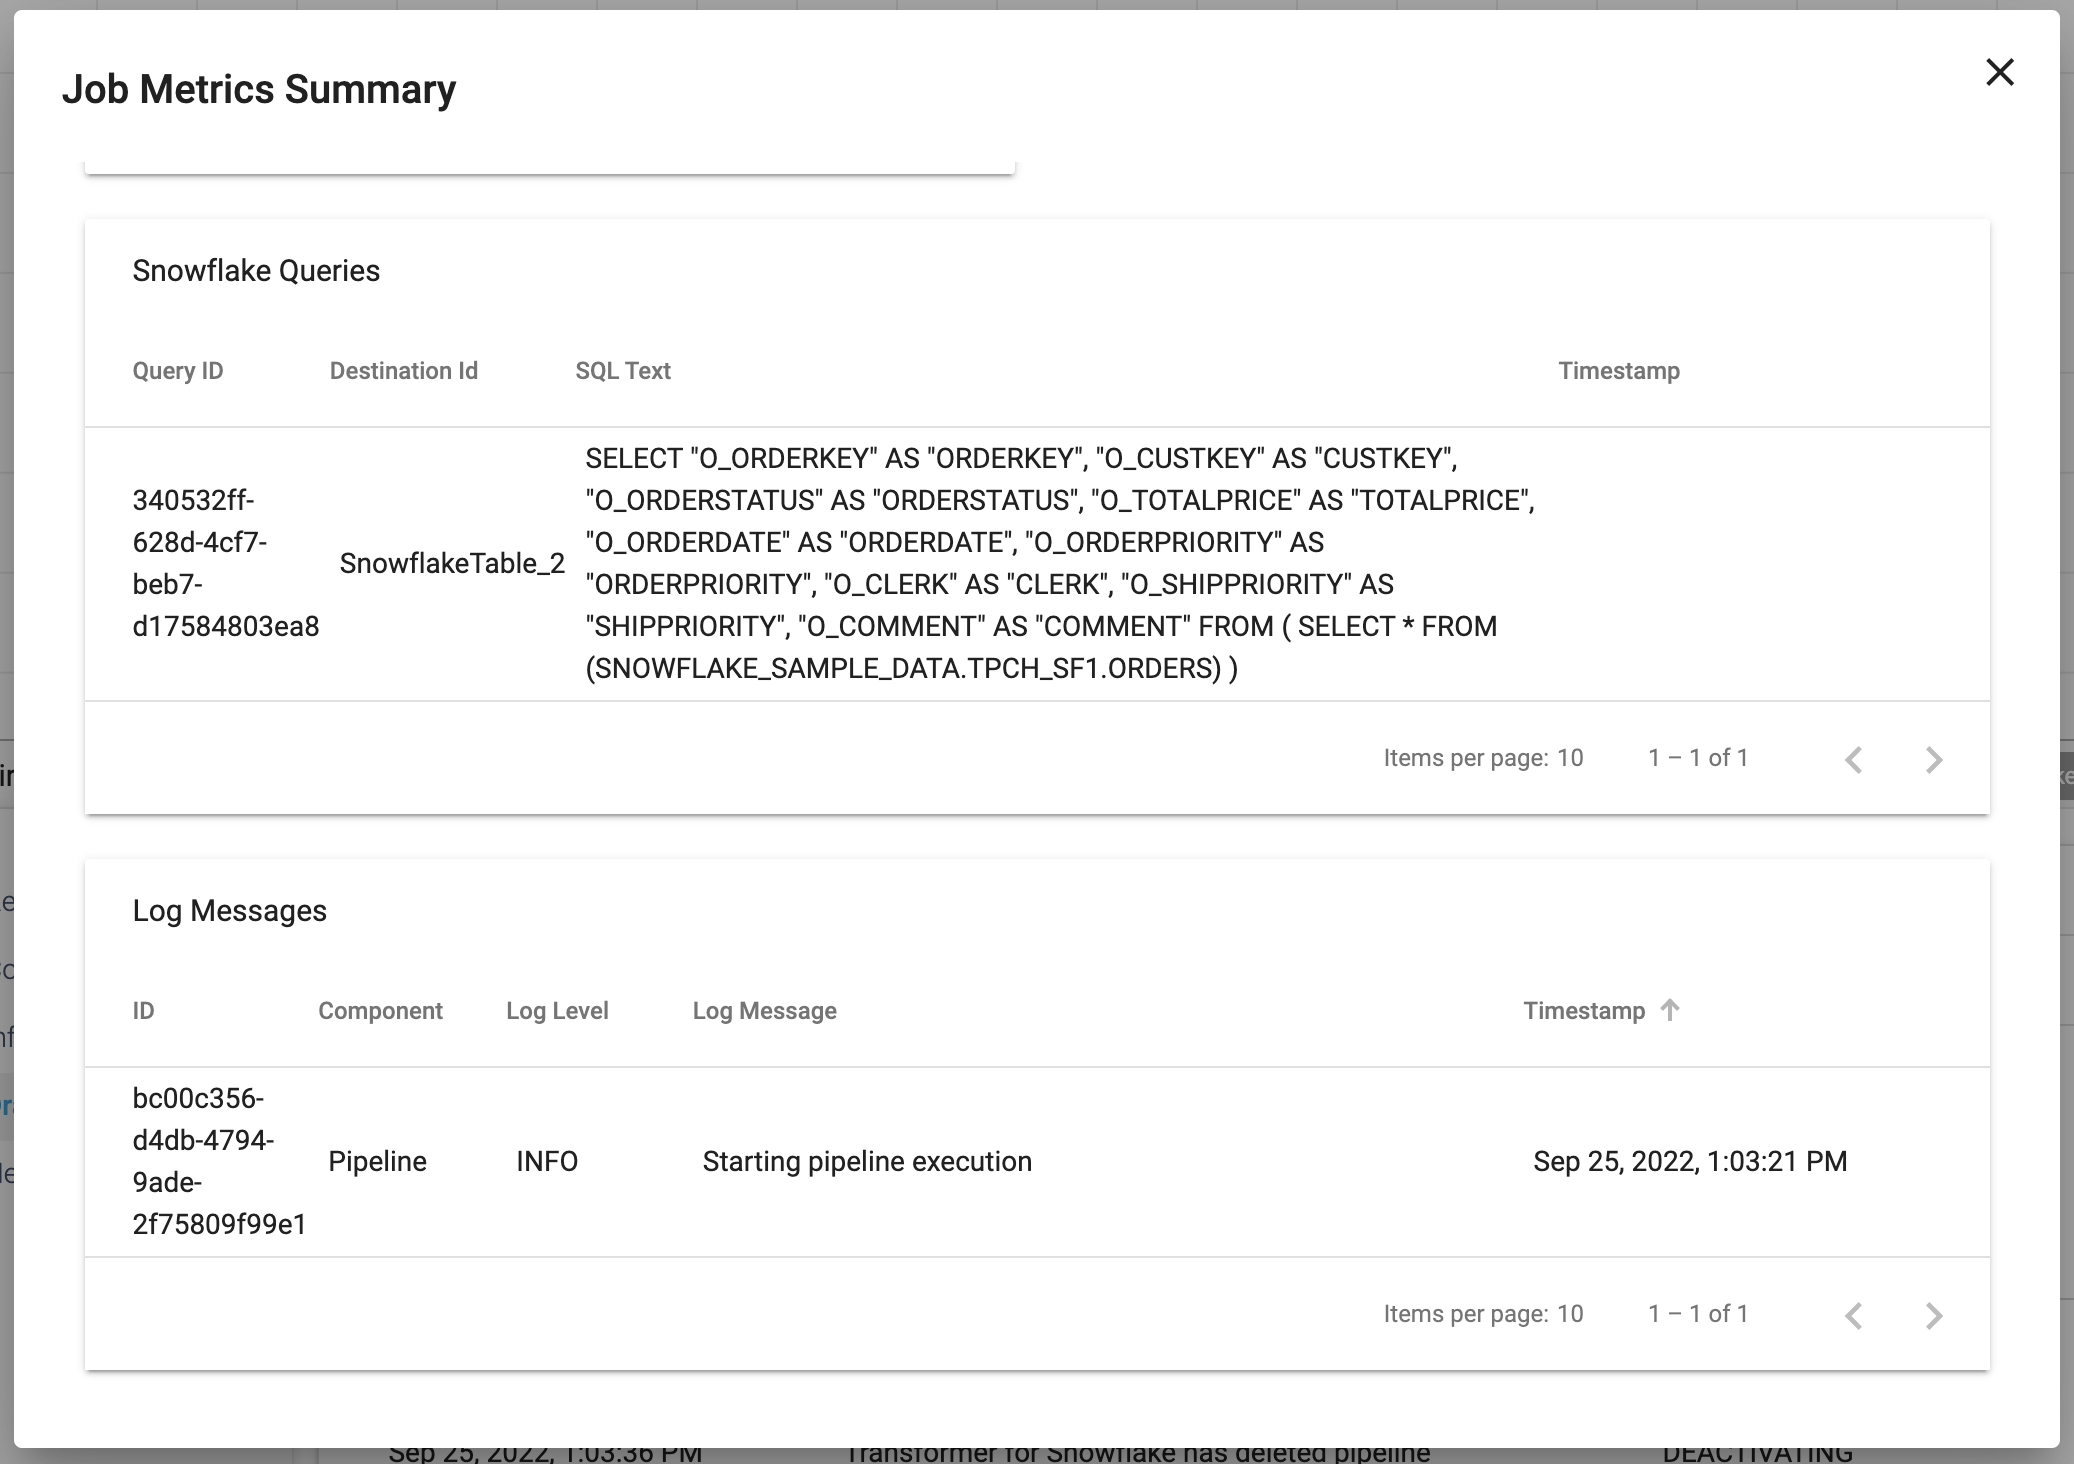Expand the Query ID column header
The width and height of the screenshot is (2074, 1464).
click(x=178, y=370)
